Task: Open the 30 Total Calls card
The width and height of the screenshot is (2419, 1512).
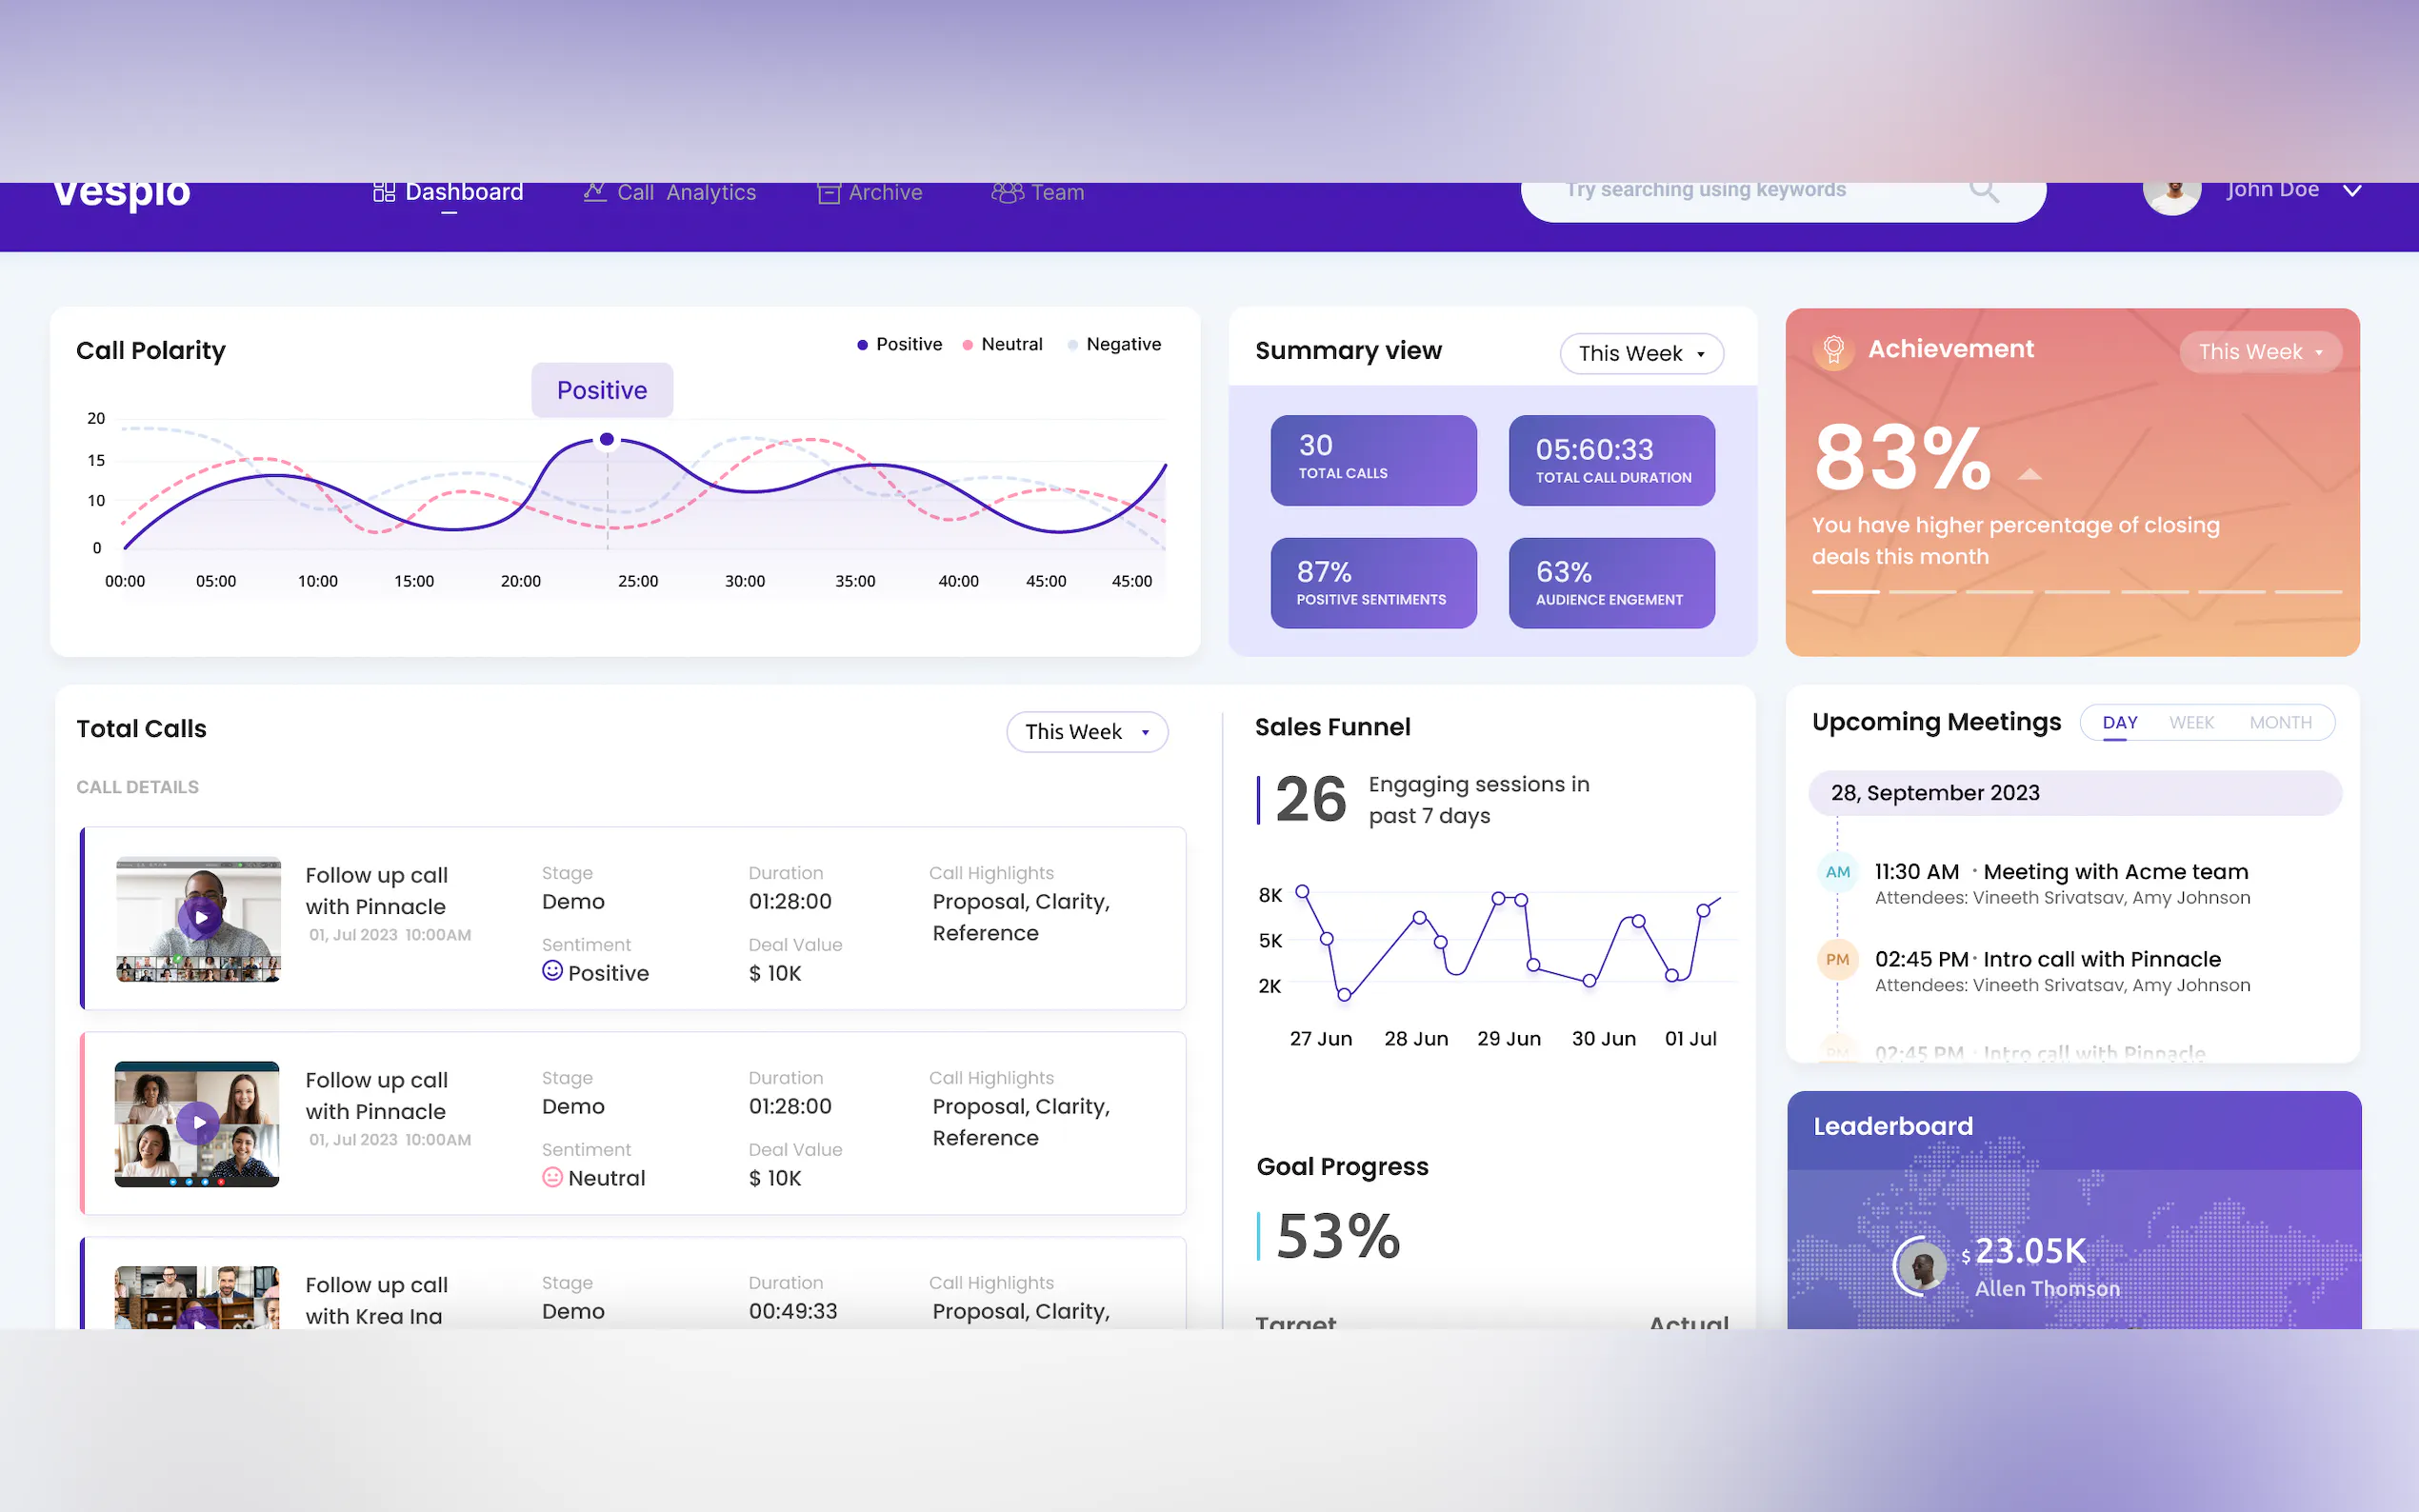Action: 1373,460
